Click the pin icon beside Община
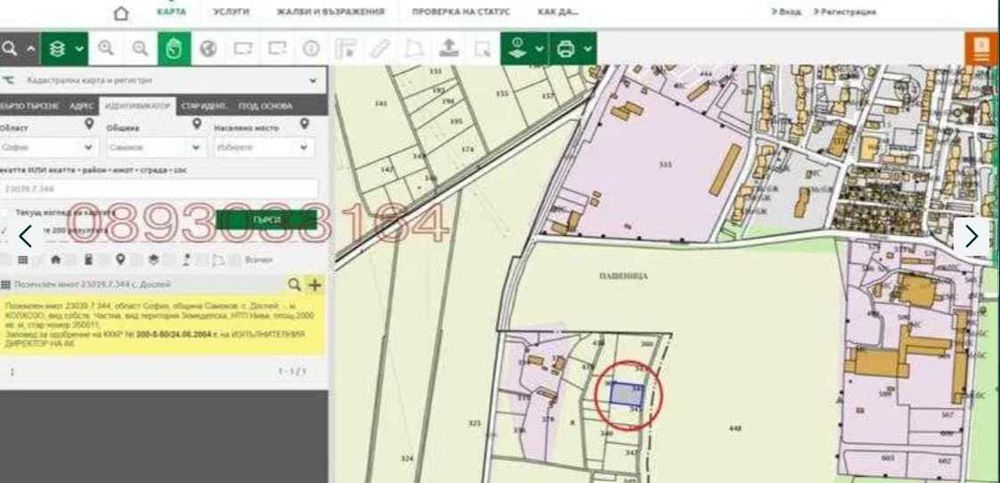 tap(196, 124)
